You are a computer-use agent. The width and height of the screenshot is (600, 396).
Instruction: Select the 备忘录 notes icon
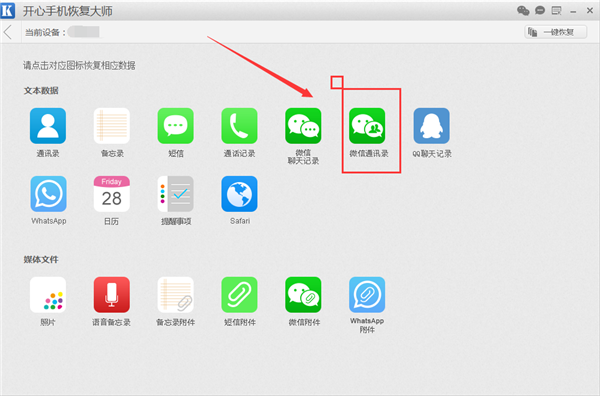click(112, 126)
